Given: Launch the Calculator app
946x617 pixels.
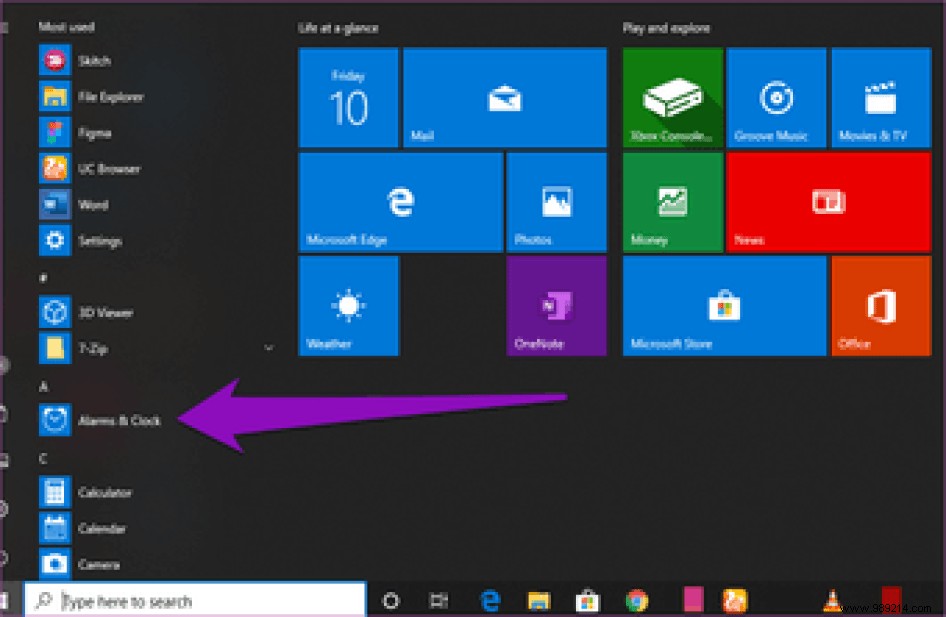Looking at the screenshot, I should point(105,492).
